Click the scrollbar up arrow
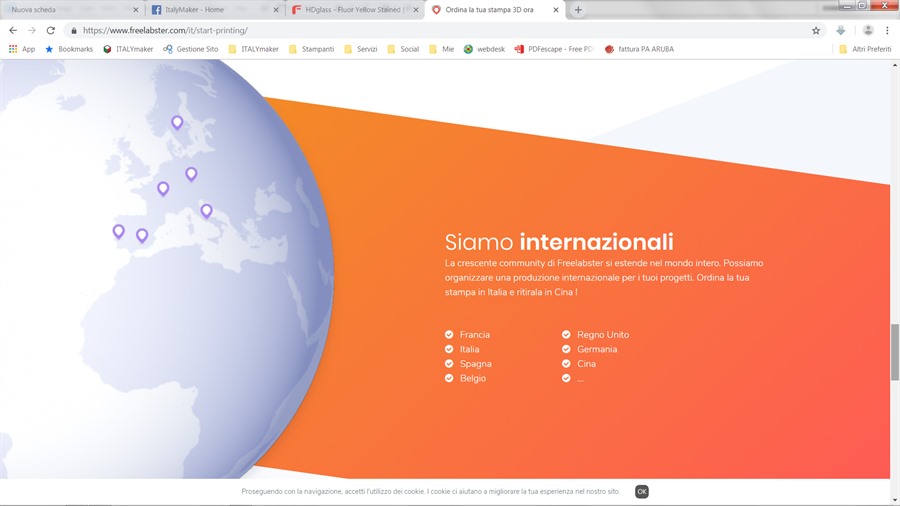 coord(895,65)
